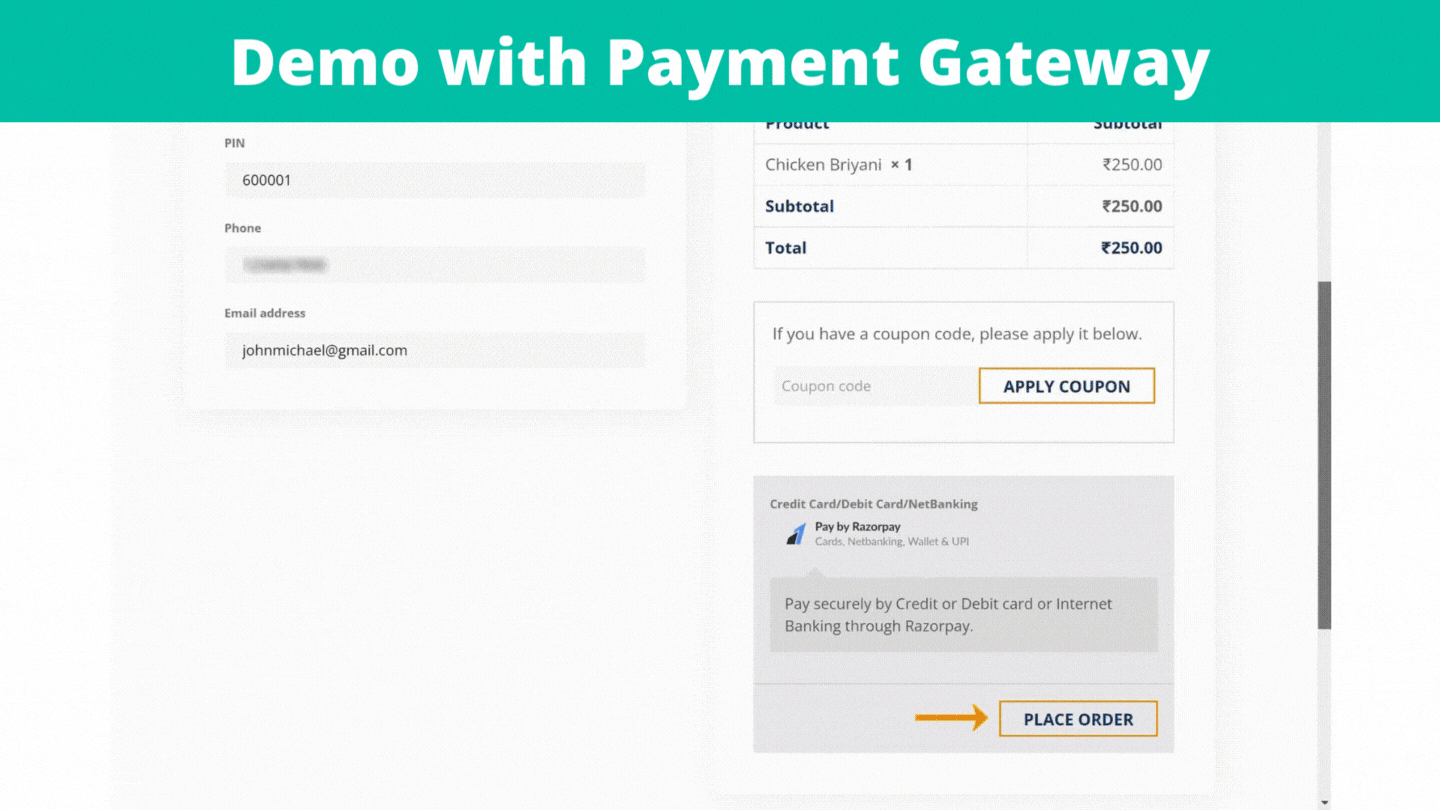Click the Cards, Netbanking, Wallet & UPI subtitle
This screenshot has width=1440, height=810.
pyautogui.click(x=891, y=542)
